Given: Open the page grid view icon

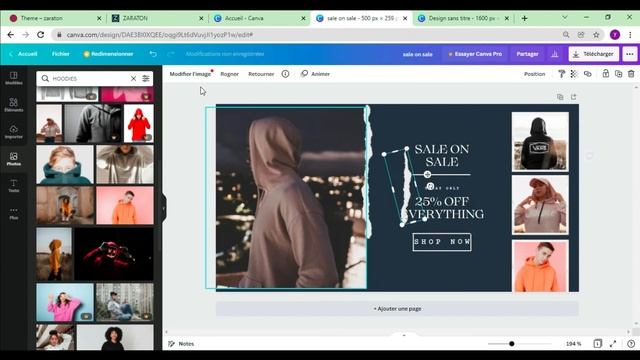Looking at the screenshot, I should [x=598, y=344].
